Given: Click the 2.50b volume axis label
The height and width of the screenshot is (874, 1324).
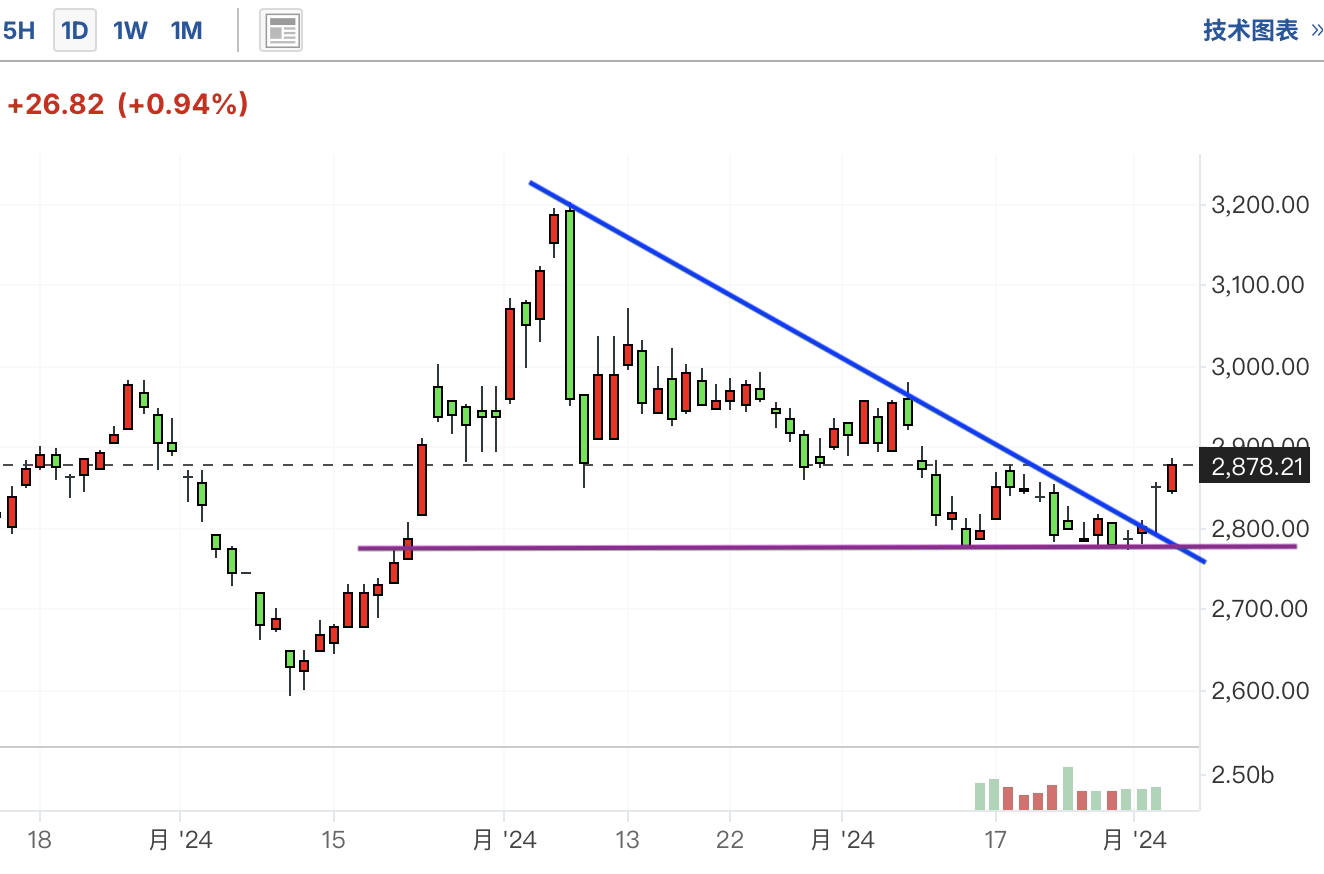Looking at the screenshot, I should click(x=1242, y=775).
